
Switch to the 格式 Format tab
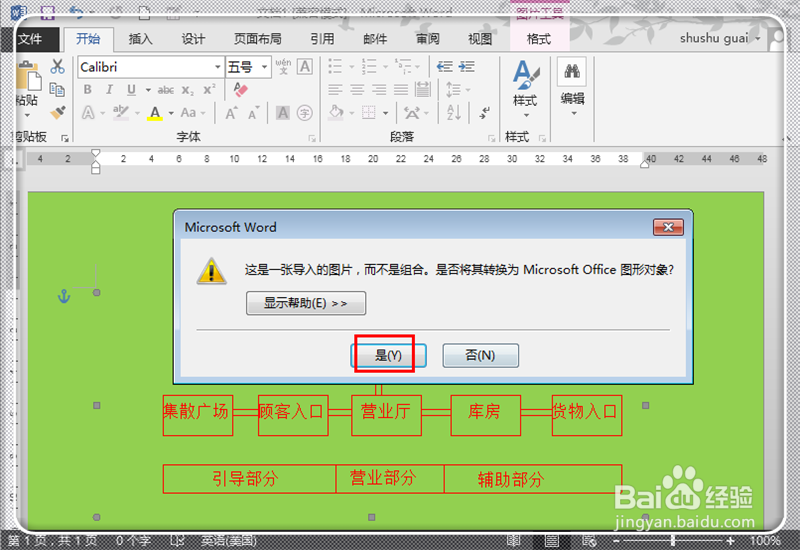point(539,39)
